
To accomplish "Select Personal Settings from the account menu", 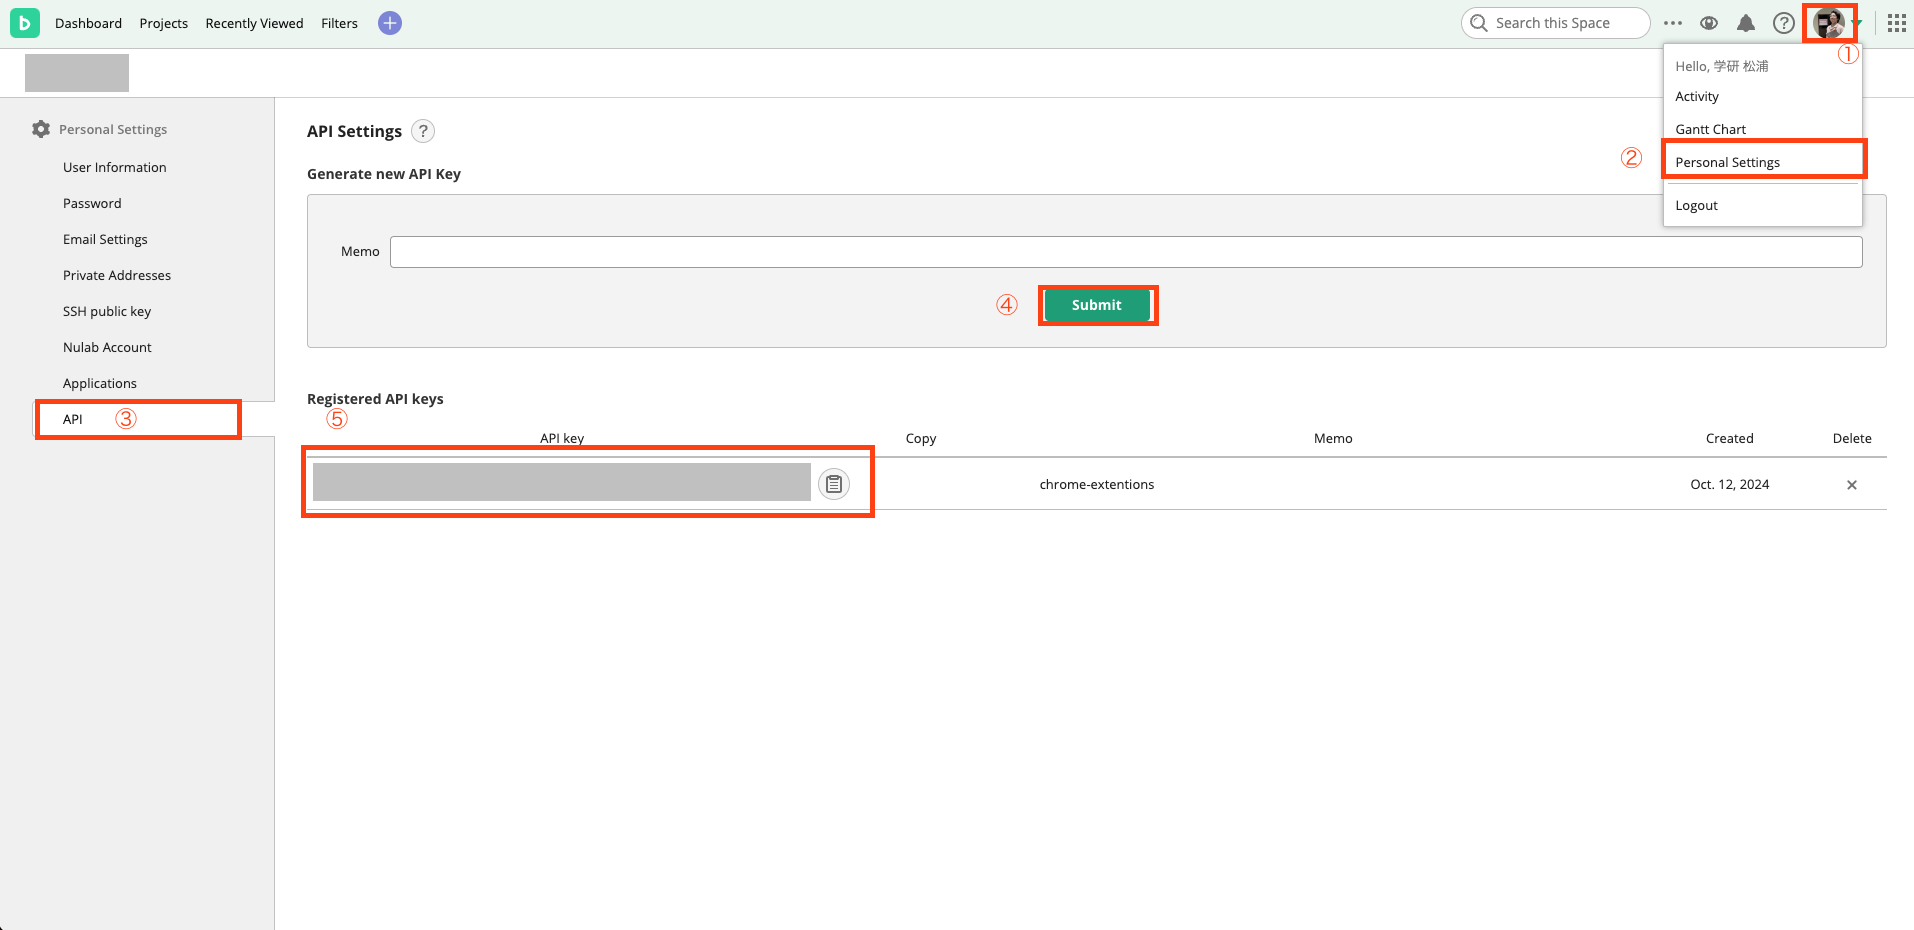I will click(x=1727, y=161).
